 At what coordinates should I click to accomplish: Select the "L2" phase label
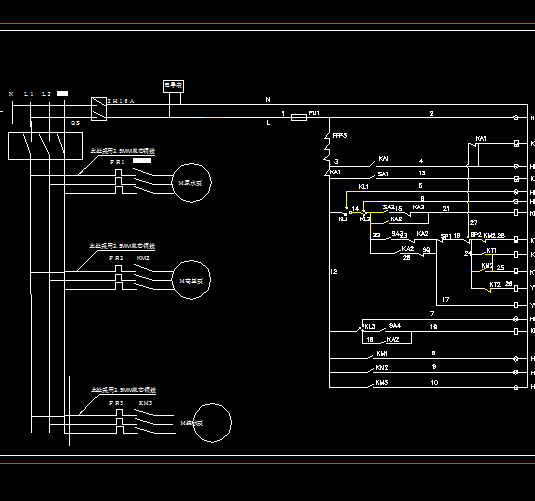[x=46, y=94]
